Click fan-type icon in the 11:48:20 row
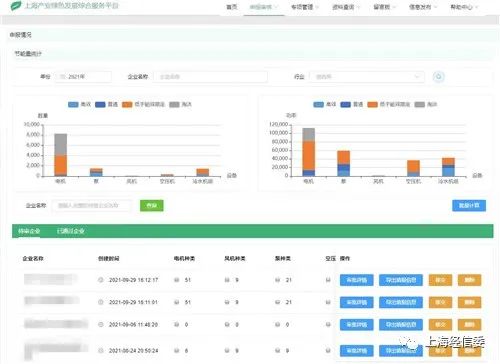 coord(227,324)
